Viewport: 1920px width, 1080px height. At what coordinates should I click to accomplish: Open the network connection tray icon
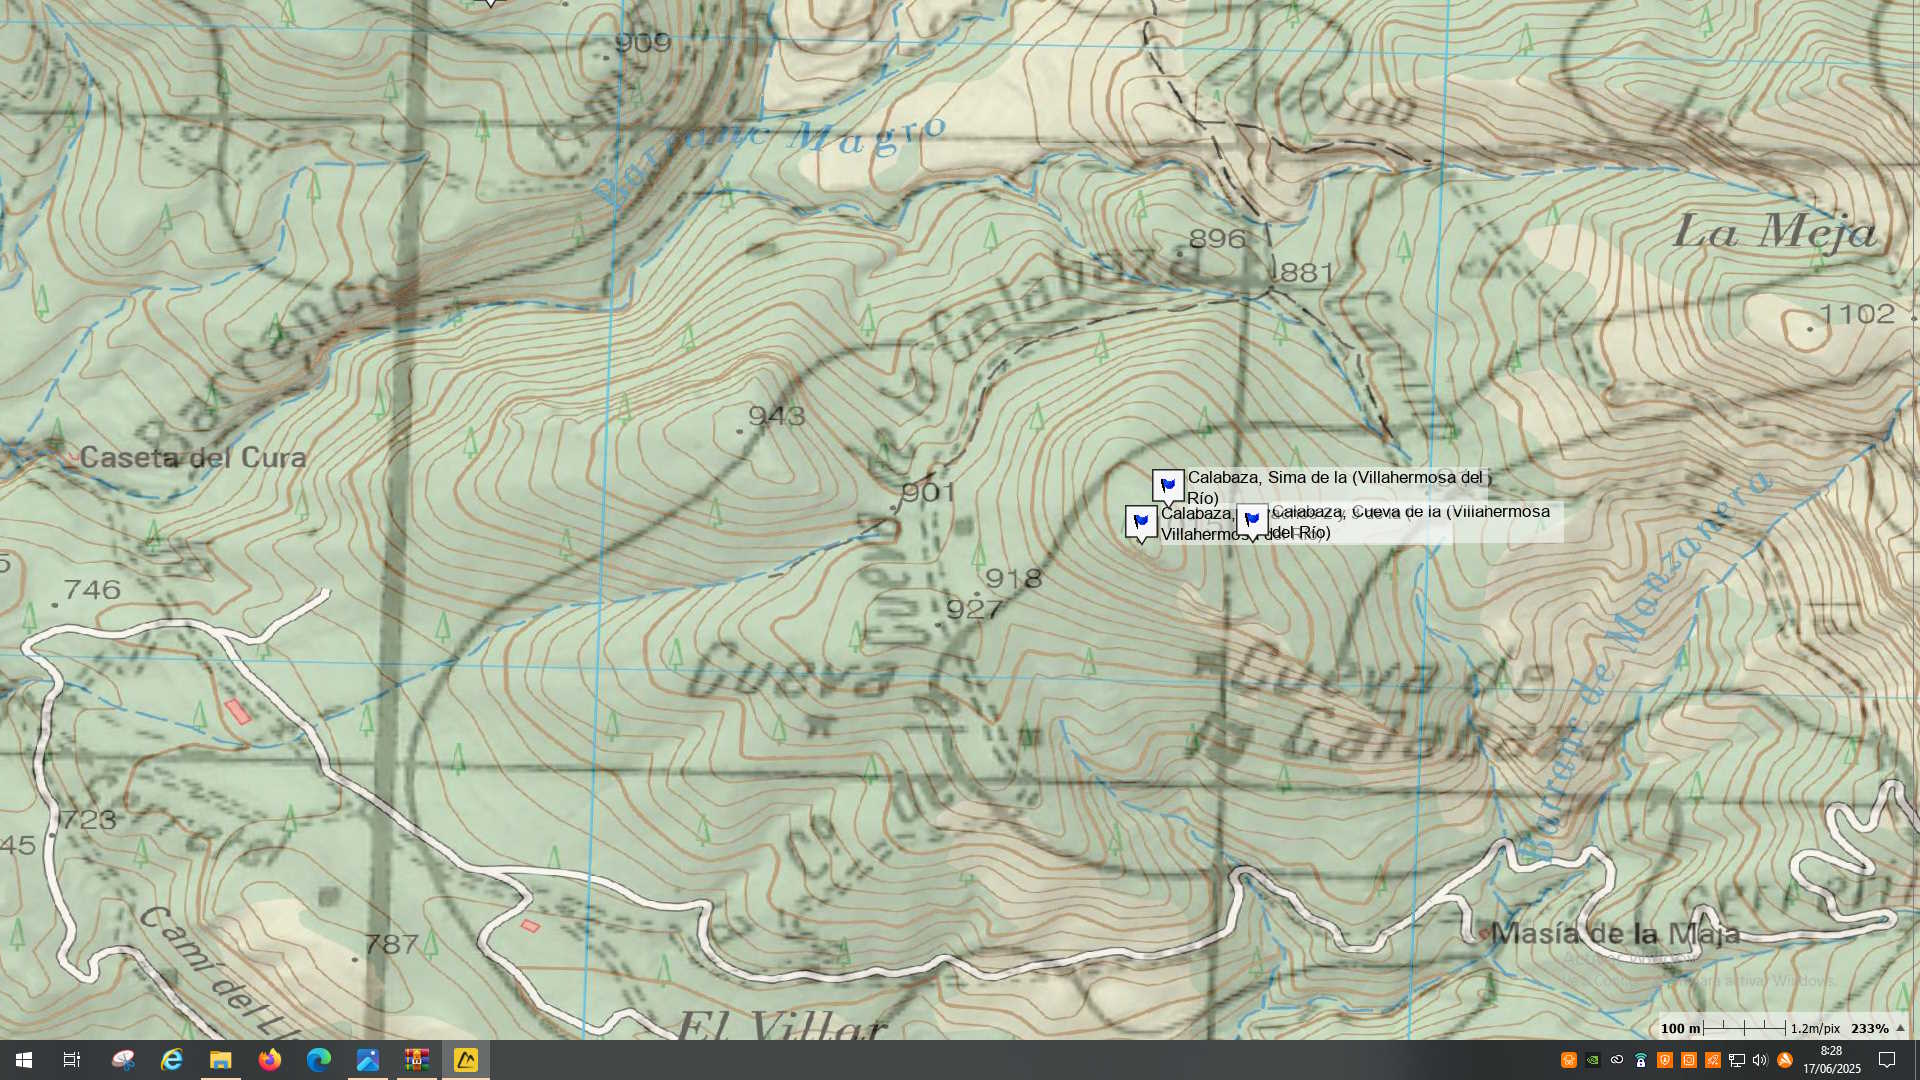pos(1737,1060)
